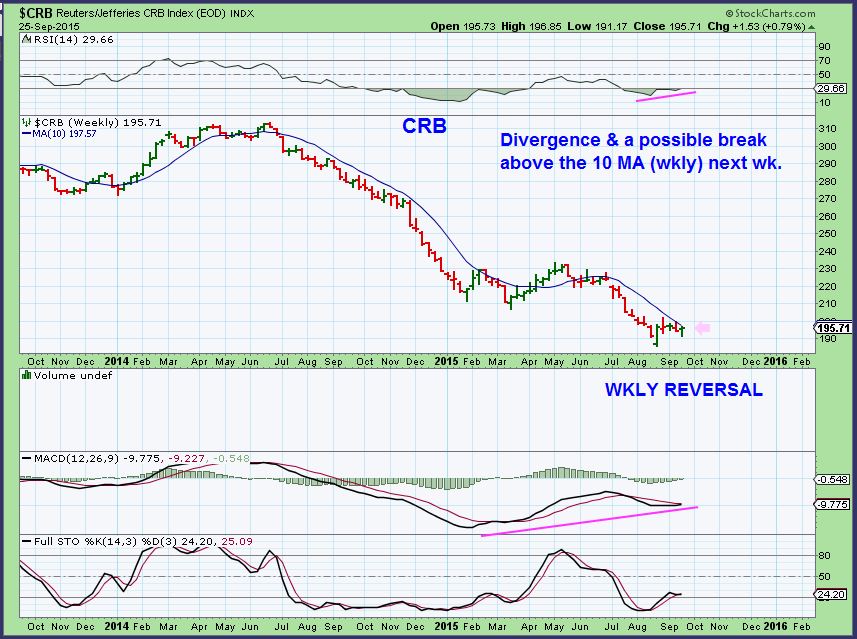Screen dimensions: 857x639
Task: Click the 195.71 price tag on right axis
Action: pos(833,328)
